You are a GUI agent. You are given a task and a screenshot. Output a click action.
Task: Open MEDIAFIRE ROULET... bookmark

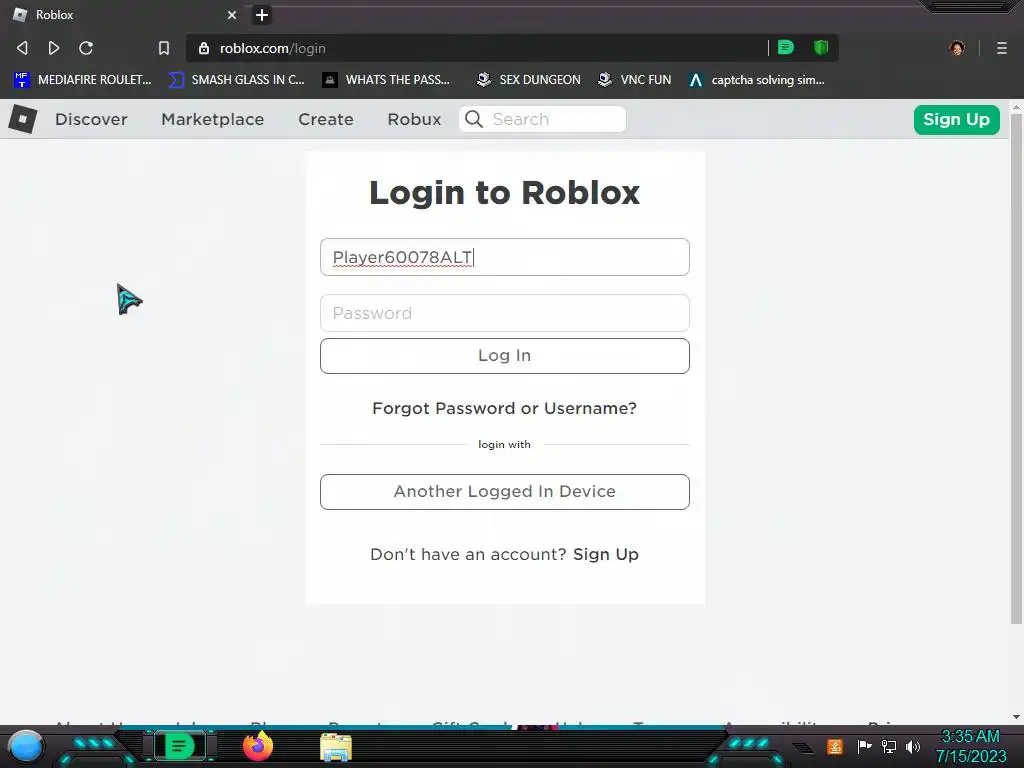82,80
